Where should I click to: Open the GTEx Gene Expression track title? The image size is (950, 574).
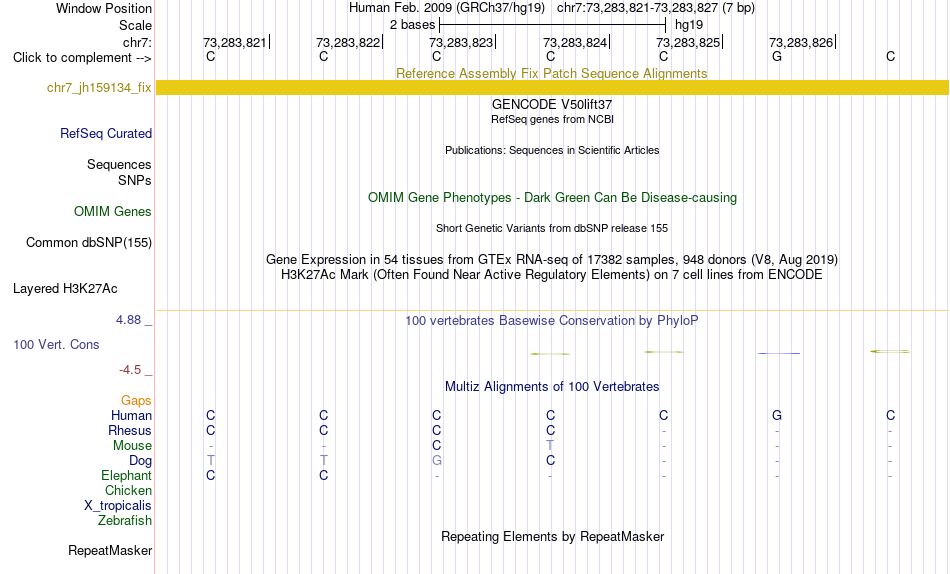552,259
